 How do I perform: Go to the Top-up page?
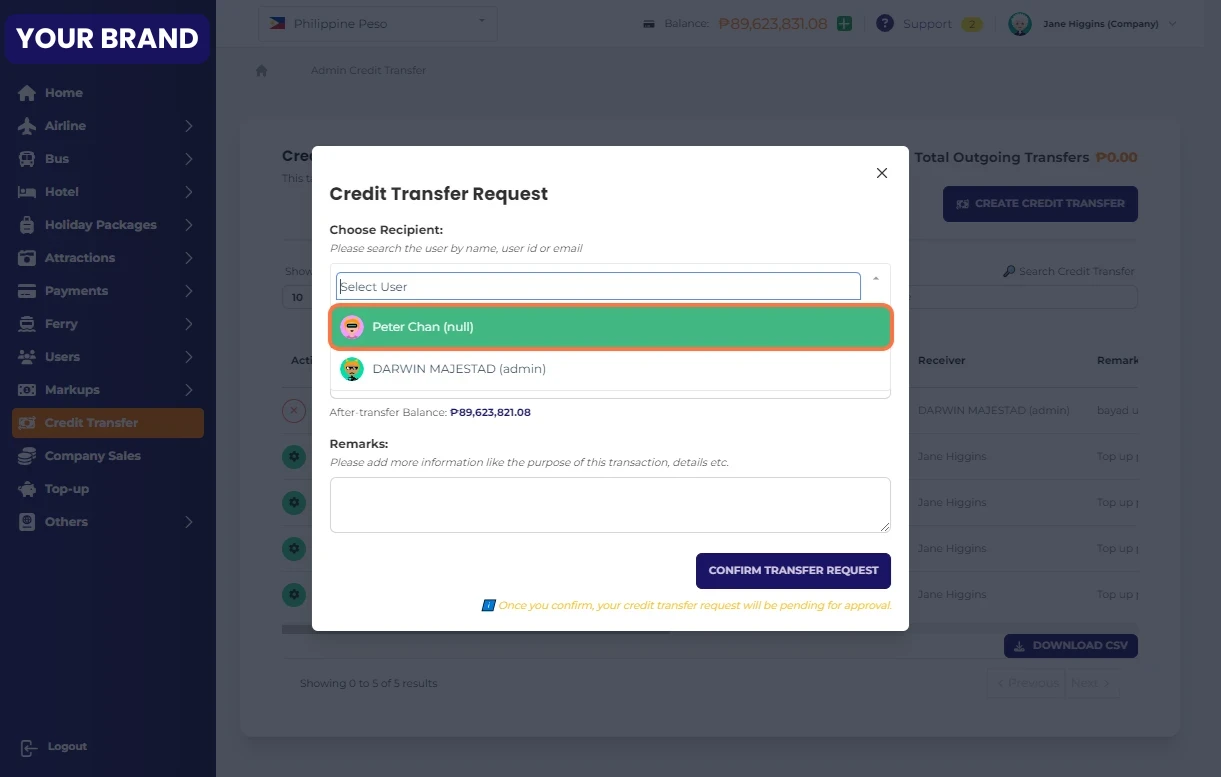click(x=66, y=489)
